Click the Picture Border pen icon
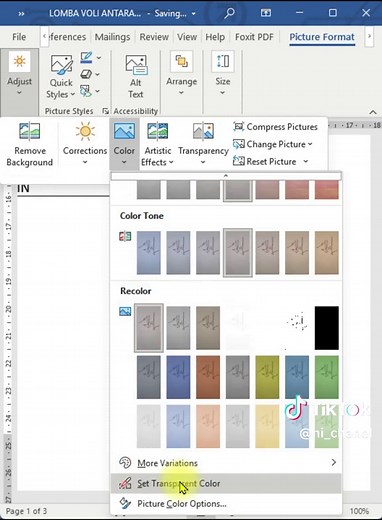The width and height of the screenshot is (382, 520). click(x=86, y=58)
